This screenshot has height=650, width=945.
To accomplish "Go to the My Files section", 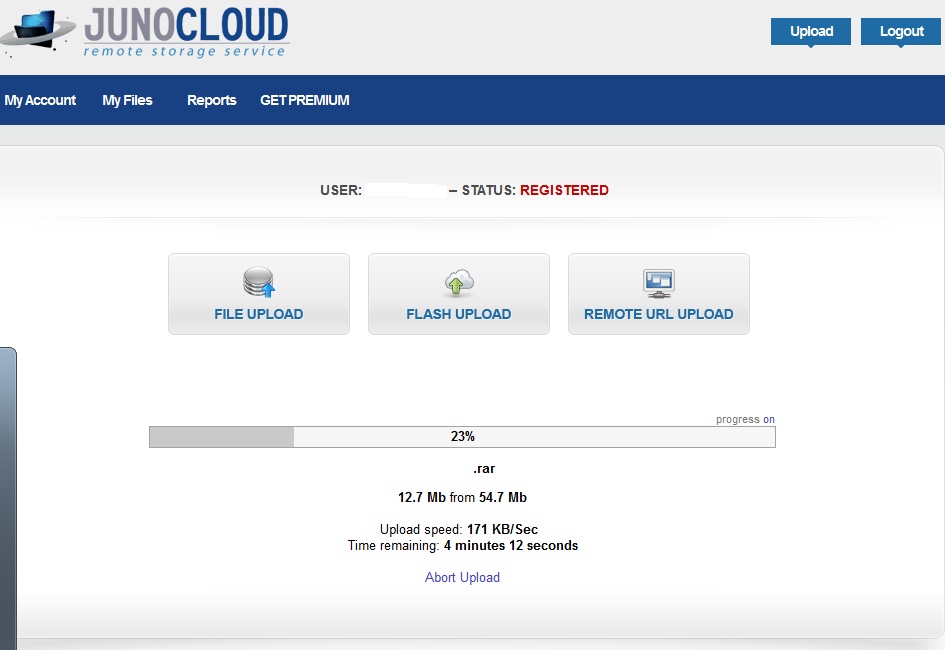I will pyautogui.click(x=127, y=100).
